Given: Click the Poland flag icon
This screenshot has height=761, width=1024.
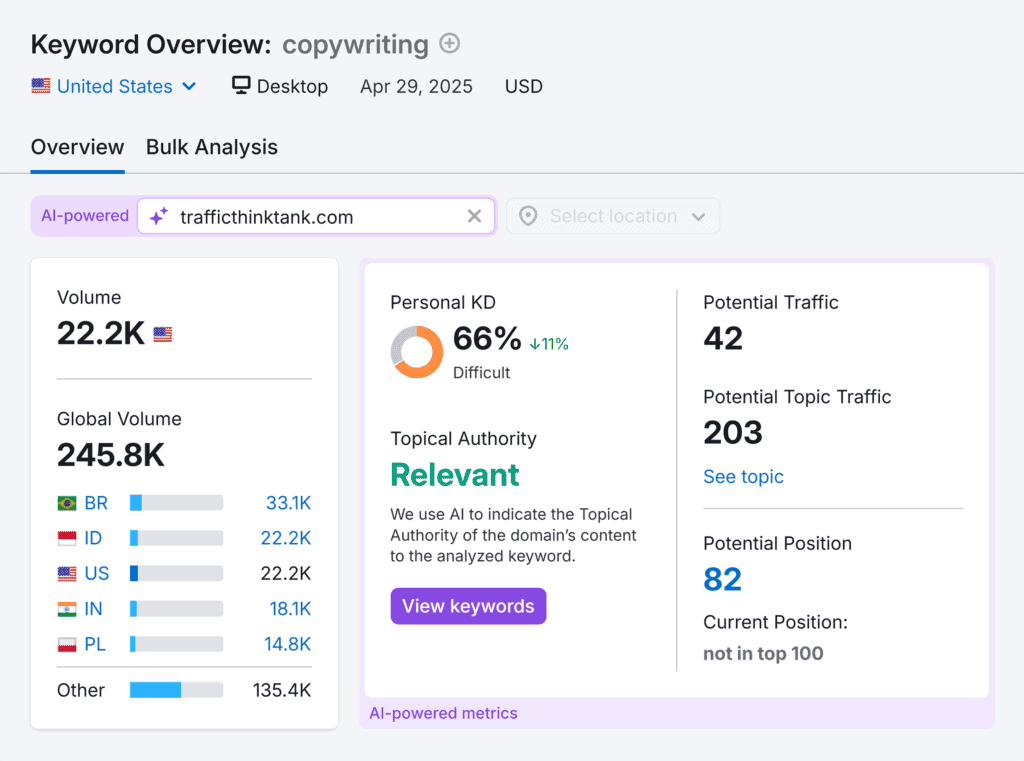Looking at the screenshot, I should [67, 644].
